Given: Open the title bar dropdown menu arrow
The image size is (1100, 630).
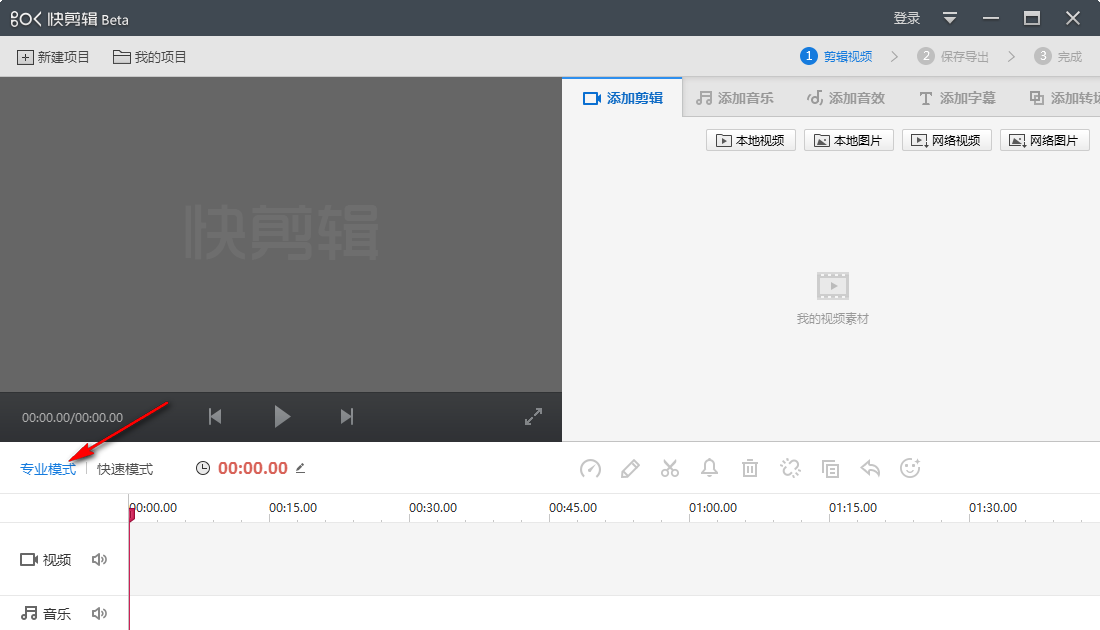Looking at the screenshot, I should click(950, 19).
